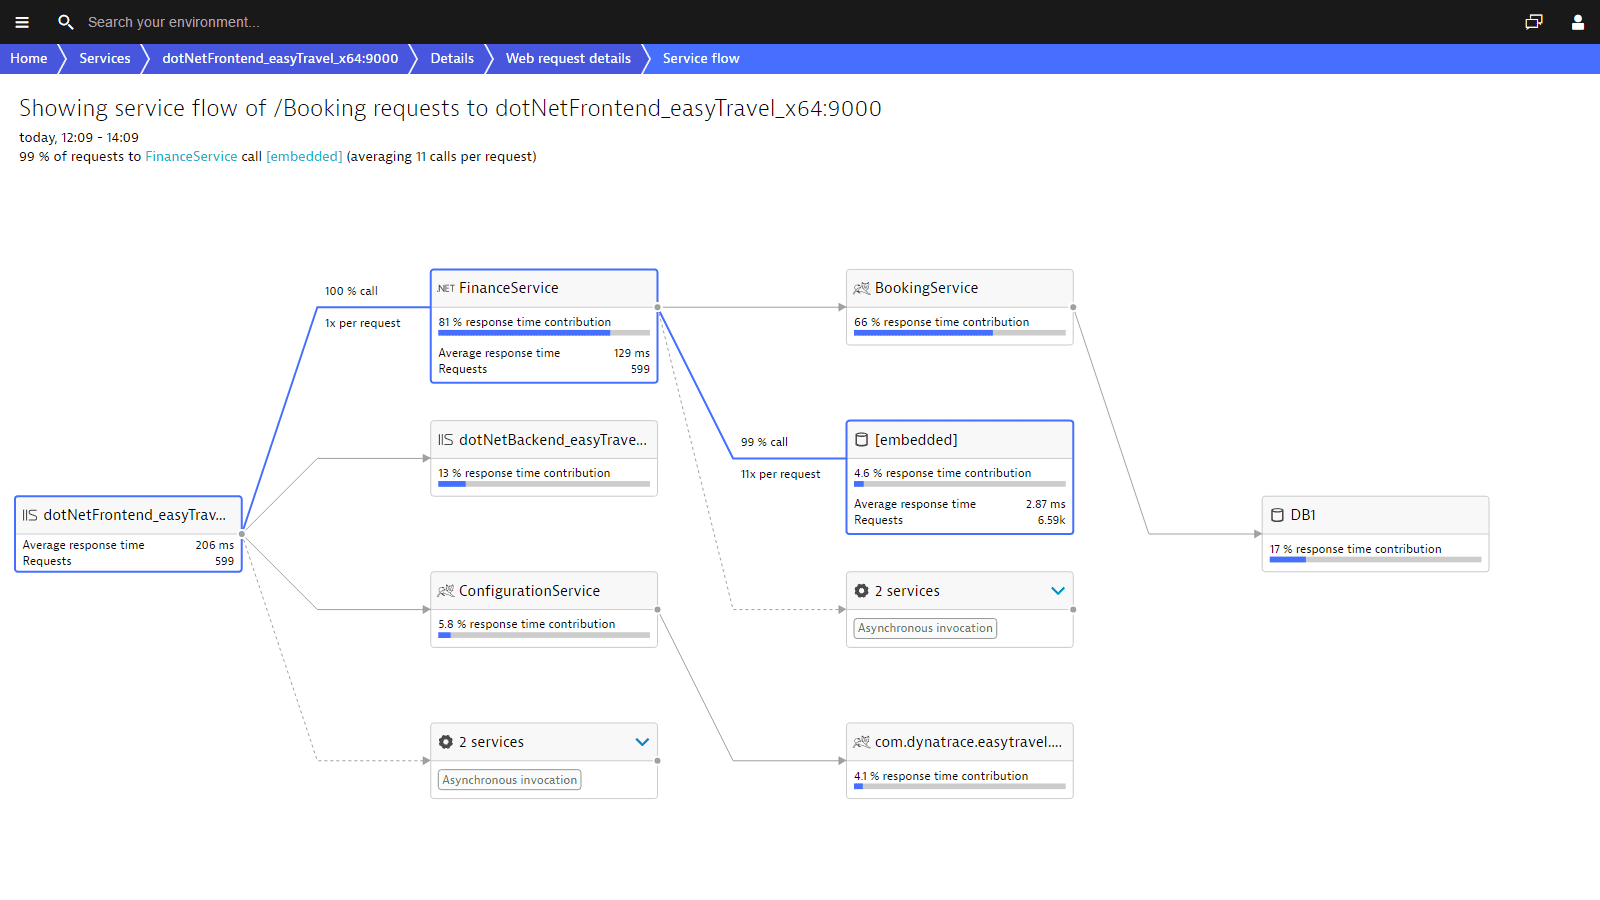Select the ConfigurationService node title
The image size is (1600, 900).
pos(530,591)
